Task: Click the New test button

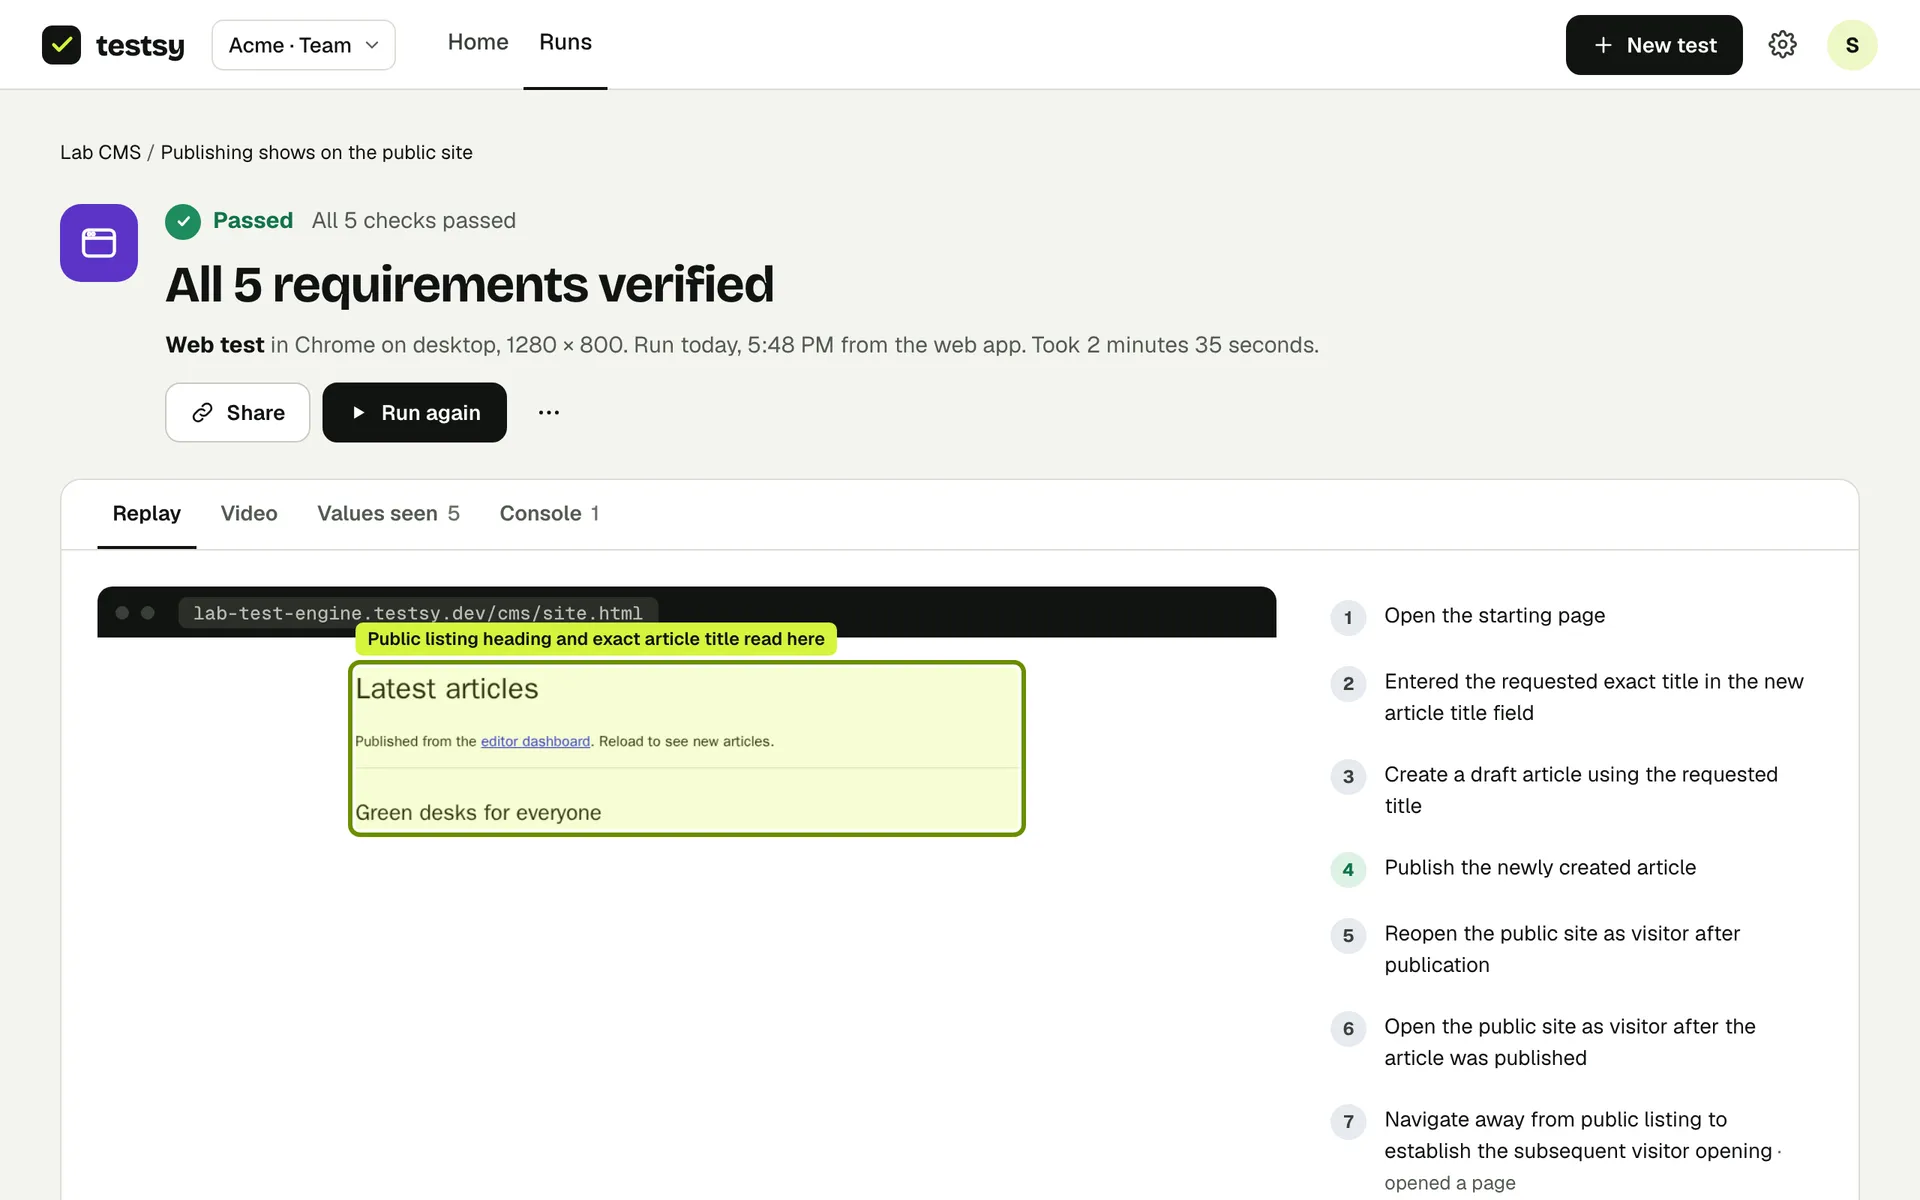Action: click(x=1654, y=45)
